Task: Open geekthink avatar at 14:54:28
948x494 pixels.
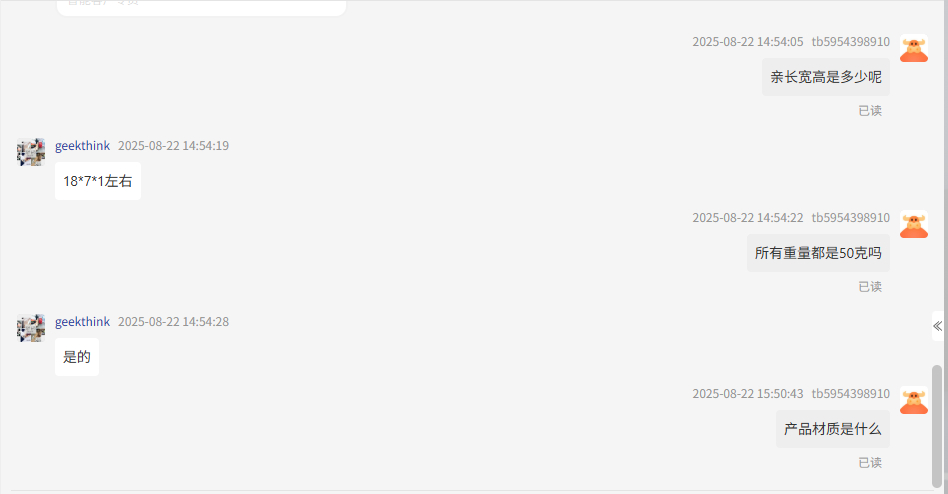Action: click(31, 328)
